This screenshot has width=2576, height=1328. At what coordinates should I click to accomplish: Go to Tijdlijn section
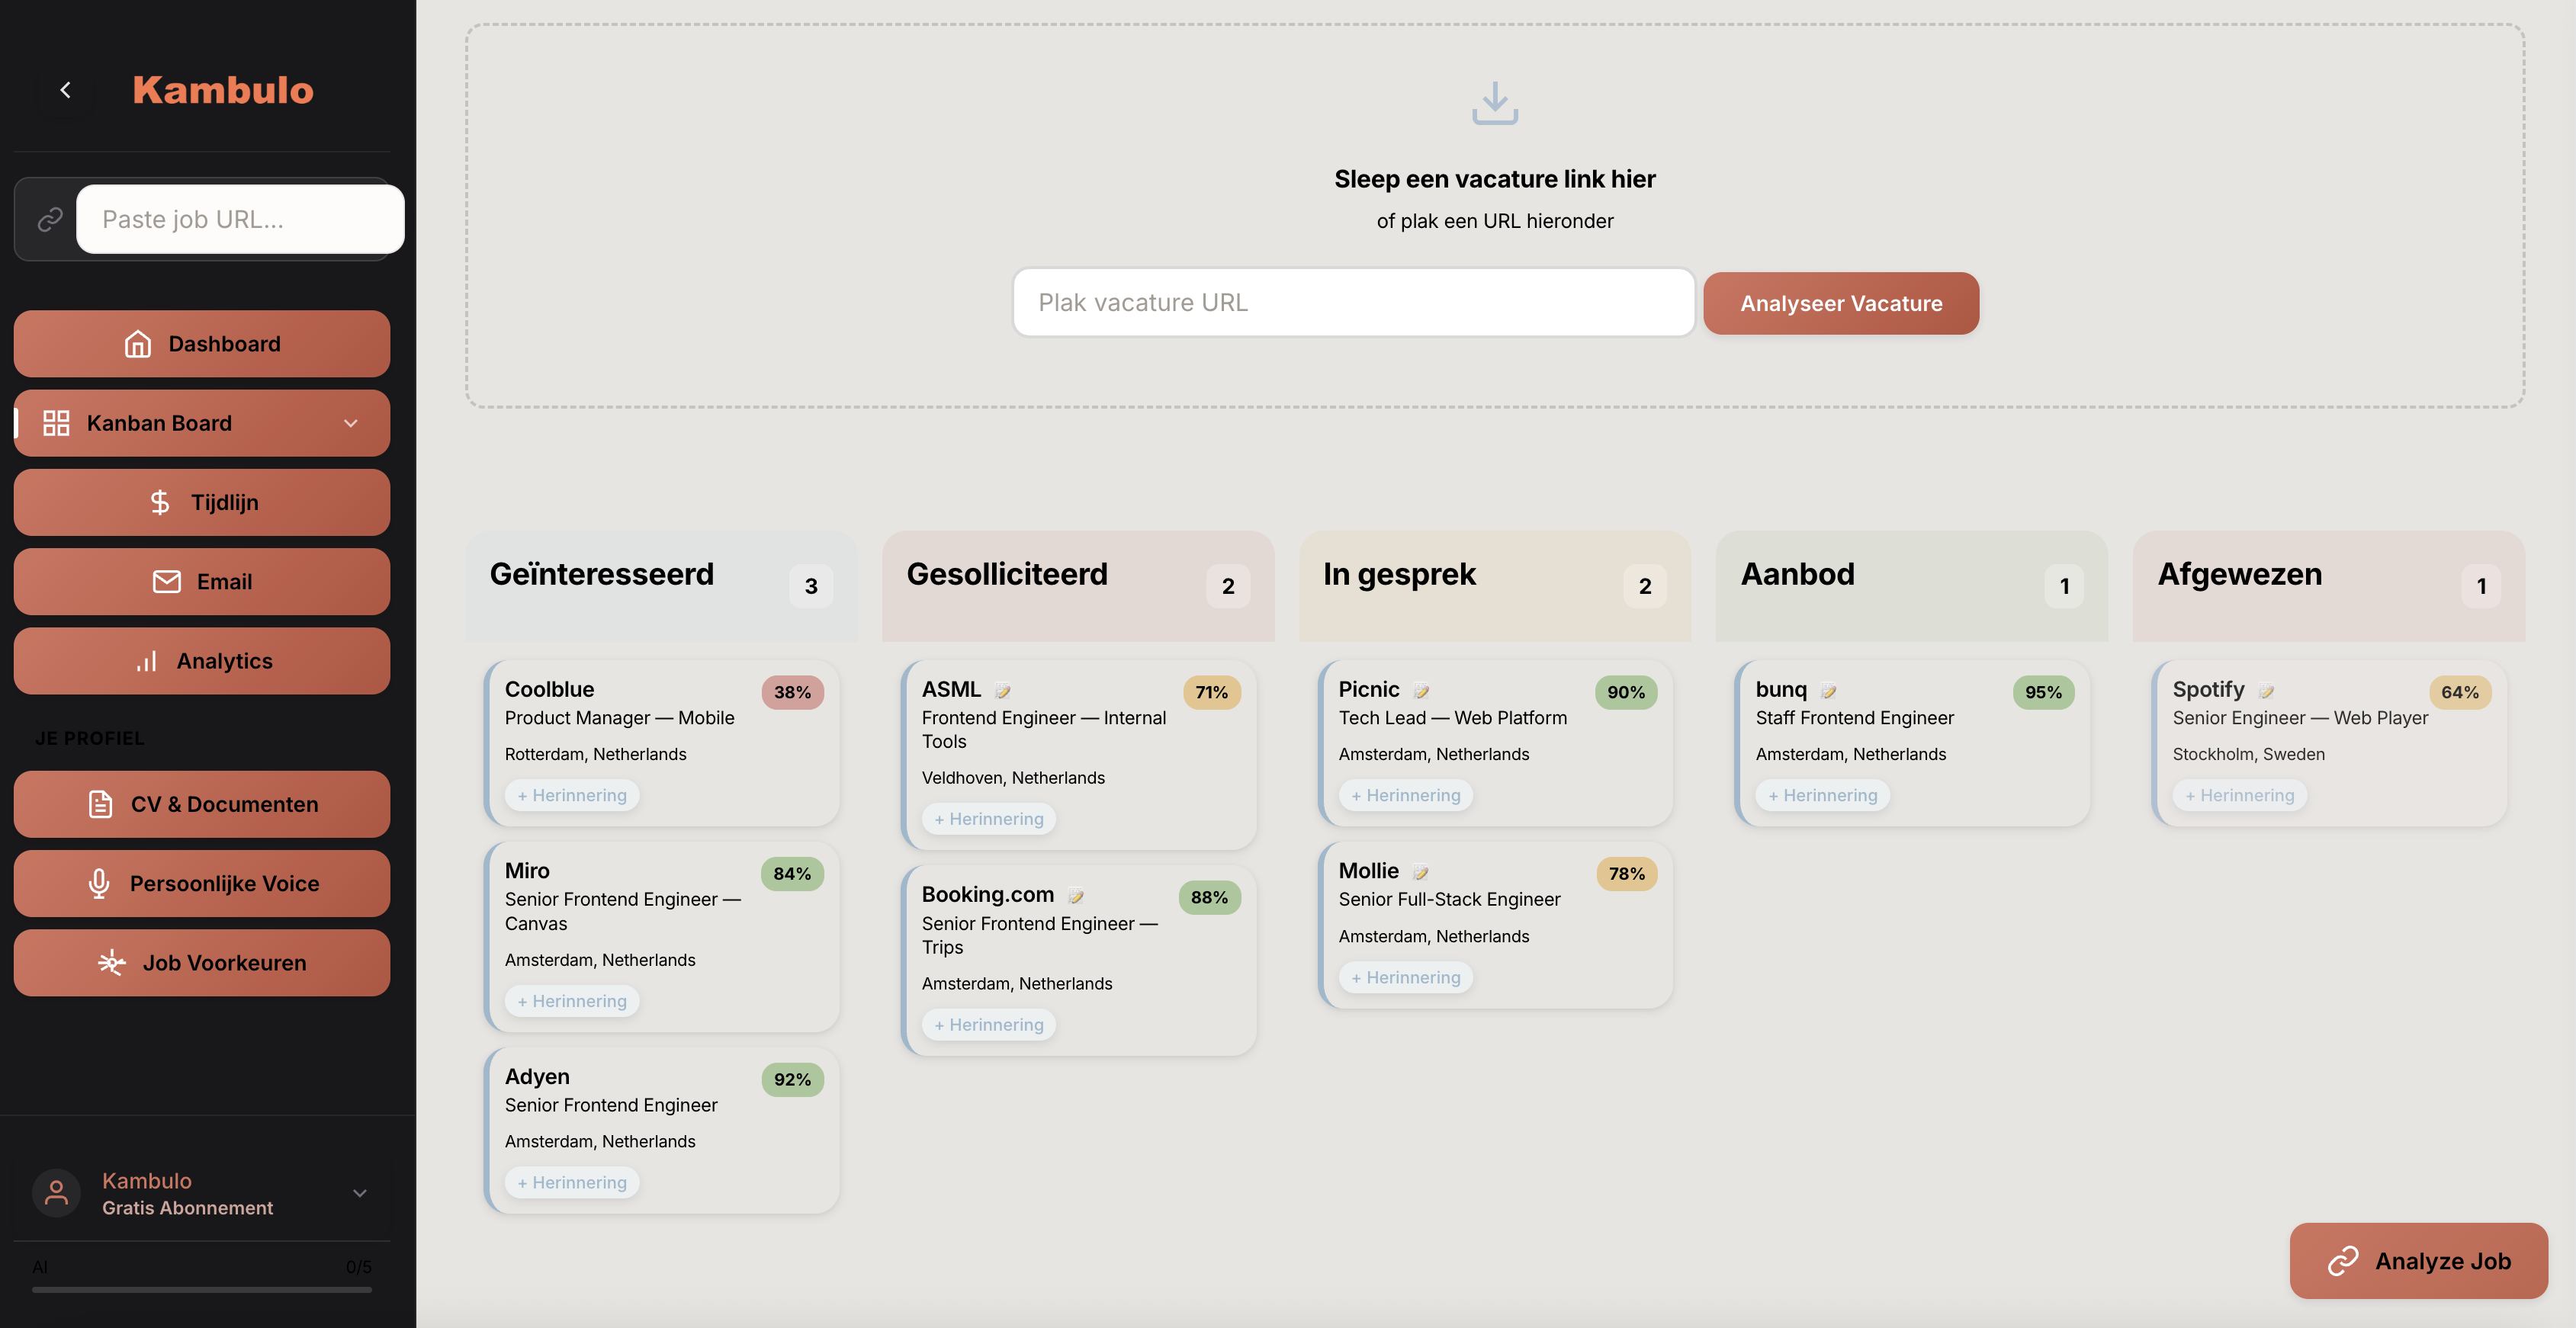(x=202, y=502)
